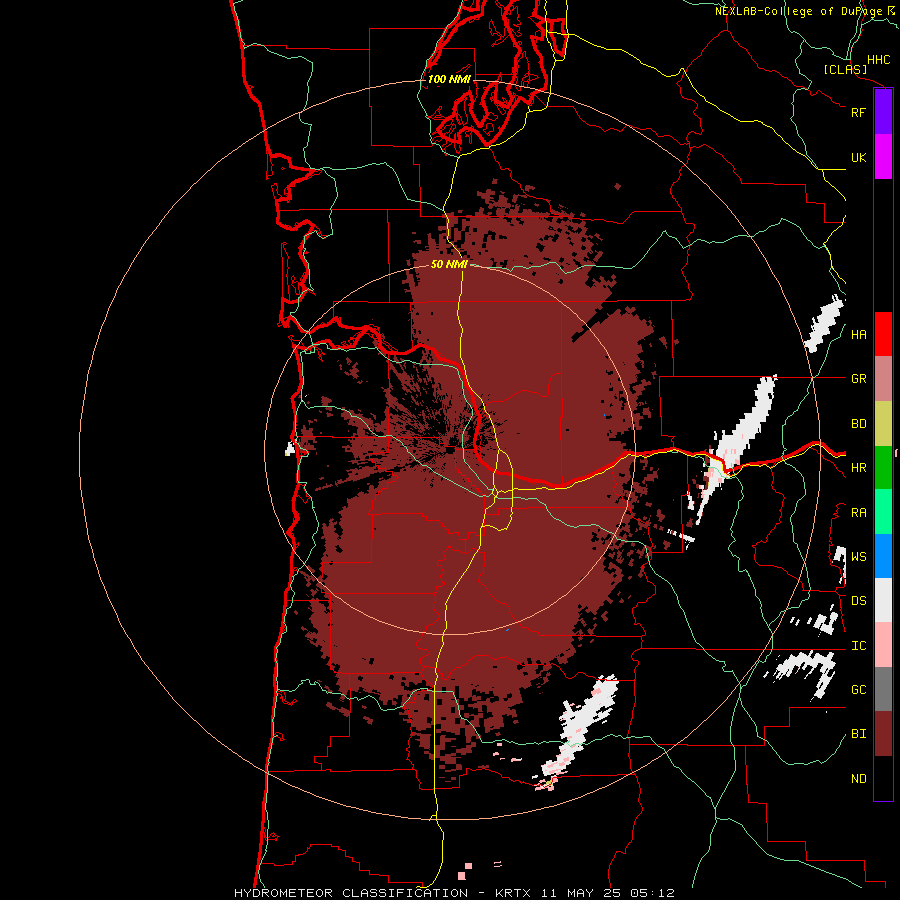Select the light pink IC legend swatch
Screen dimensions: 900x900
pos(883,645)
